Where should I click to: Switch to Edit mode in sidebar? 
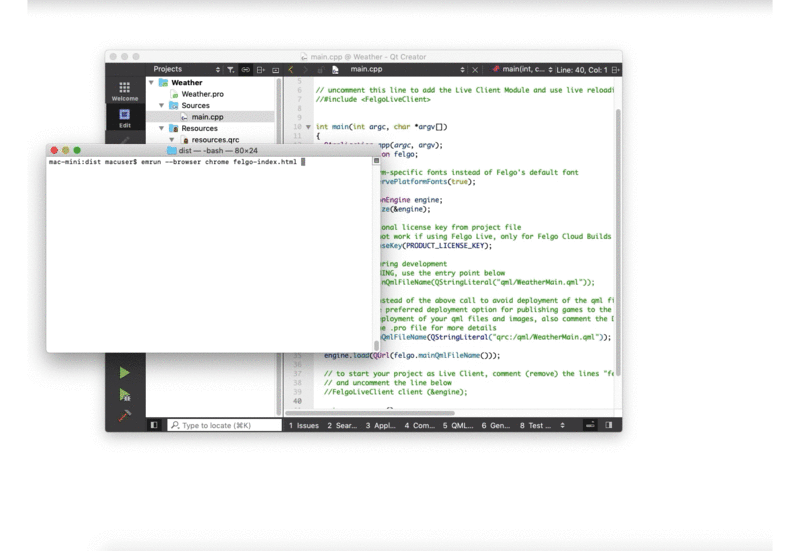click(125, 117)
